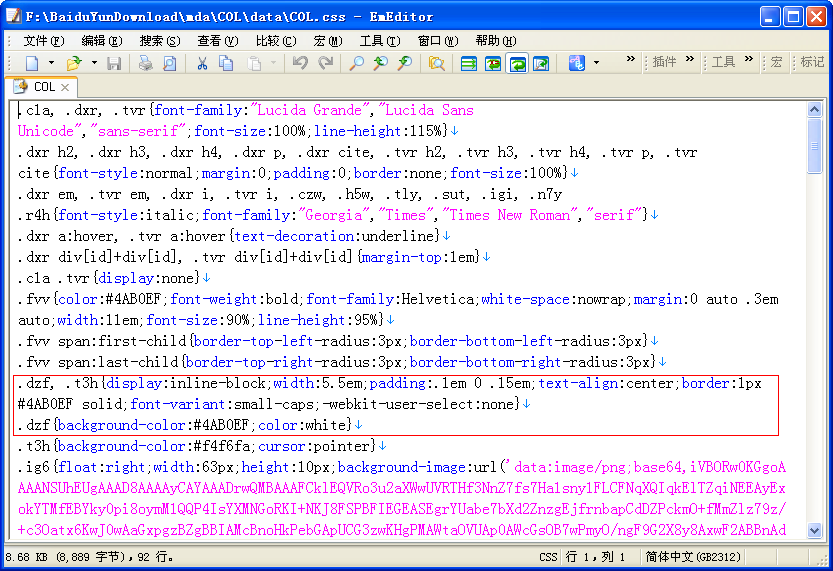Open the 文件(F) menu
Image resolution: width=833 pixels, height=571 pixels.
pos(44,41)
